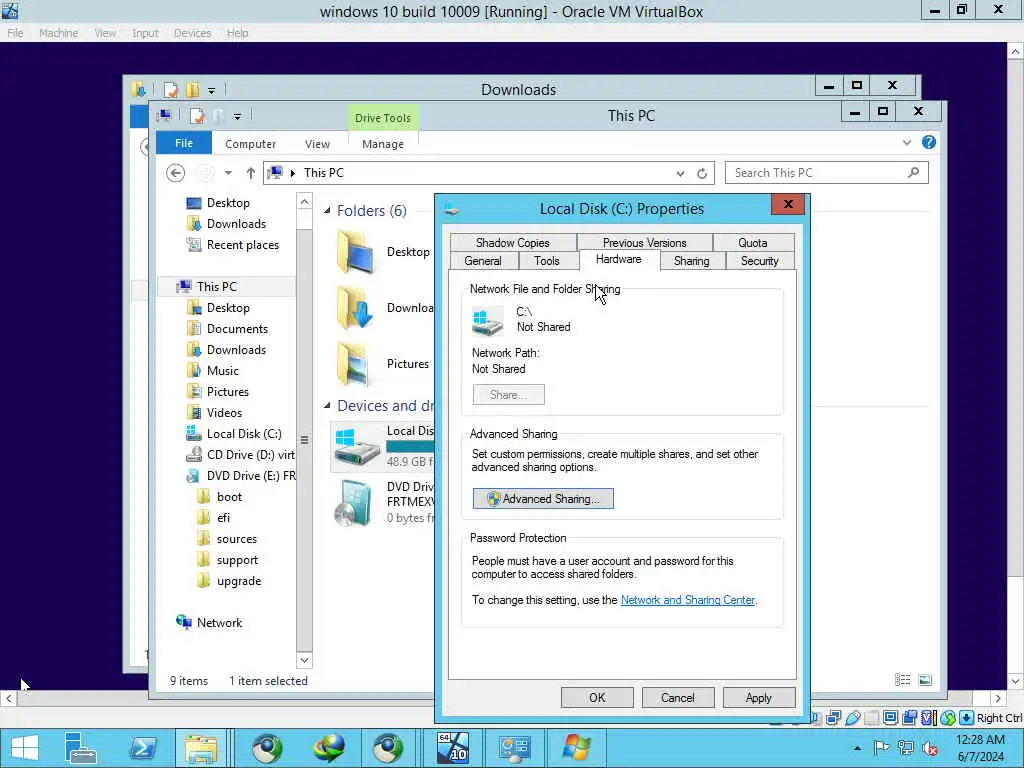Open the Network and Sharing Center link
Viewport: 1024px width, 768px height.
pos(687,600)
